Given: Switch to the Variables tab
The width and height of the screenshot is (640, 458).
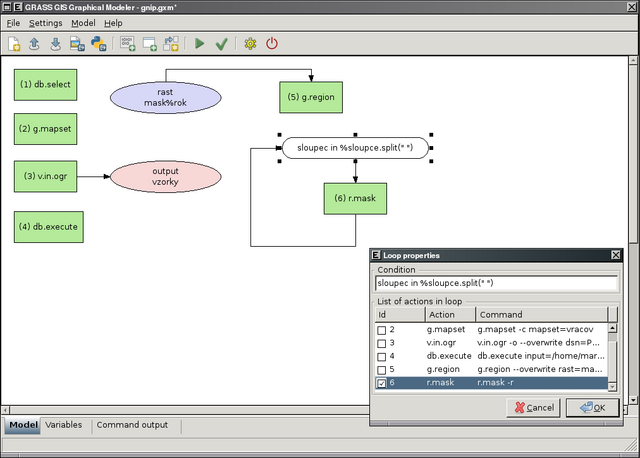Looking at the screenshot, I should [x=63, y=425].
